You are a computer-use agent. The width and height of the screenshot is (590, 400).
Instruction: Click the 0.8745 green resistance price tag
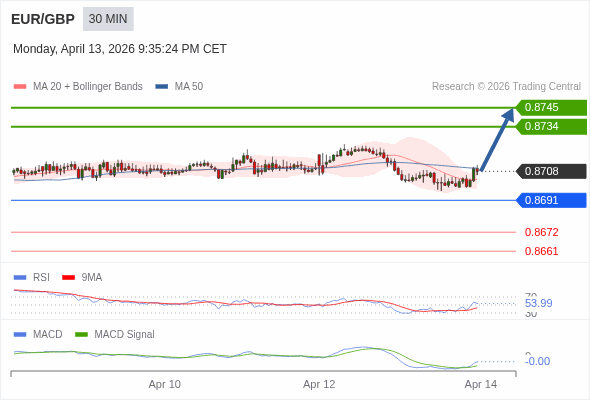pos(551,108)
